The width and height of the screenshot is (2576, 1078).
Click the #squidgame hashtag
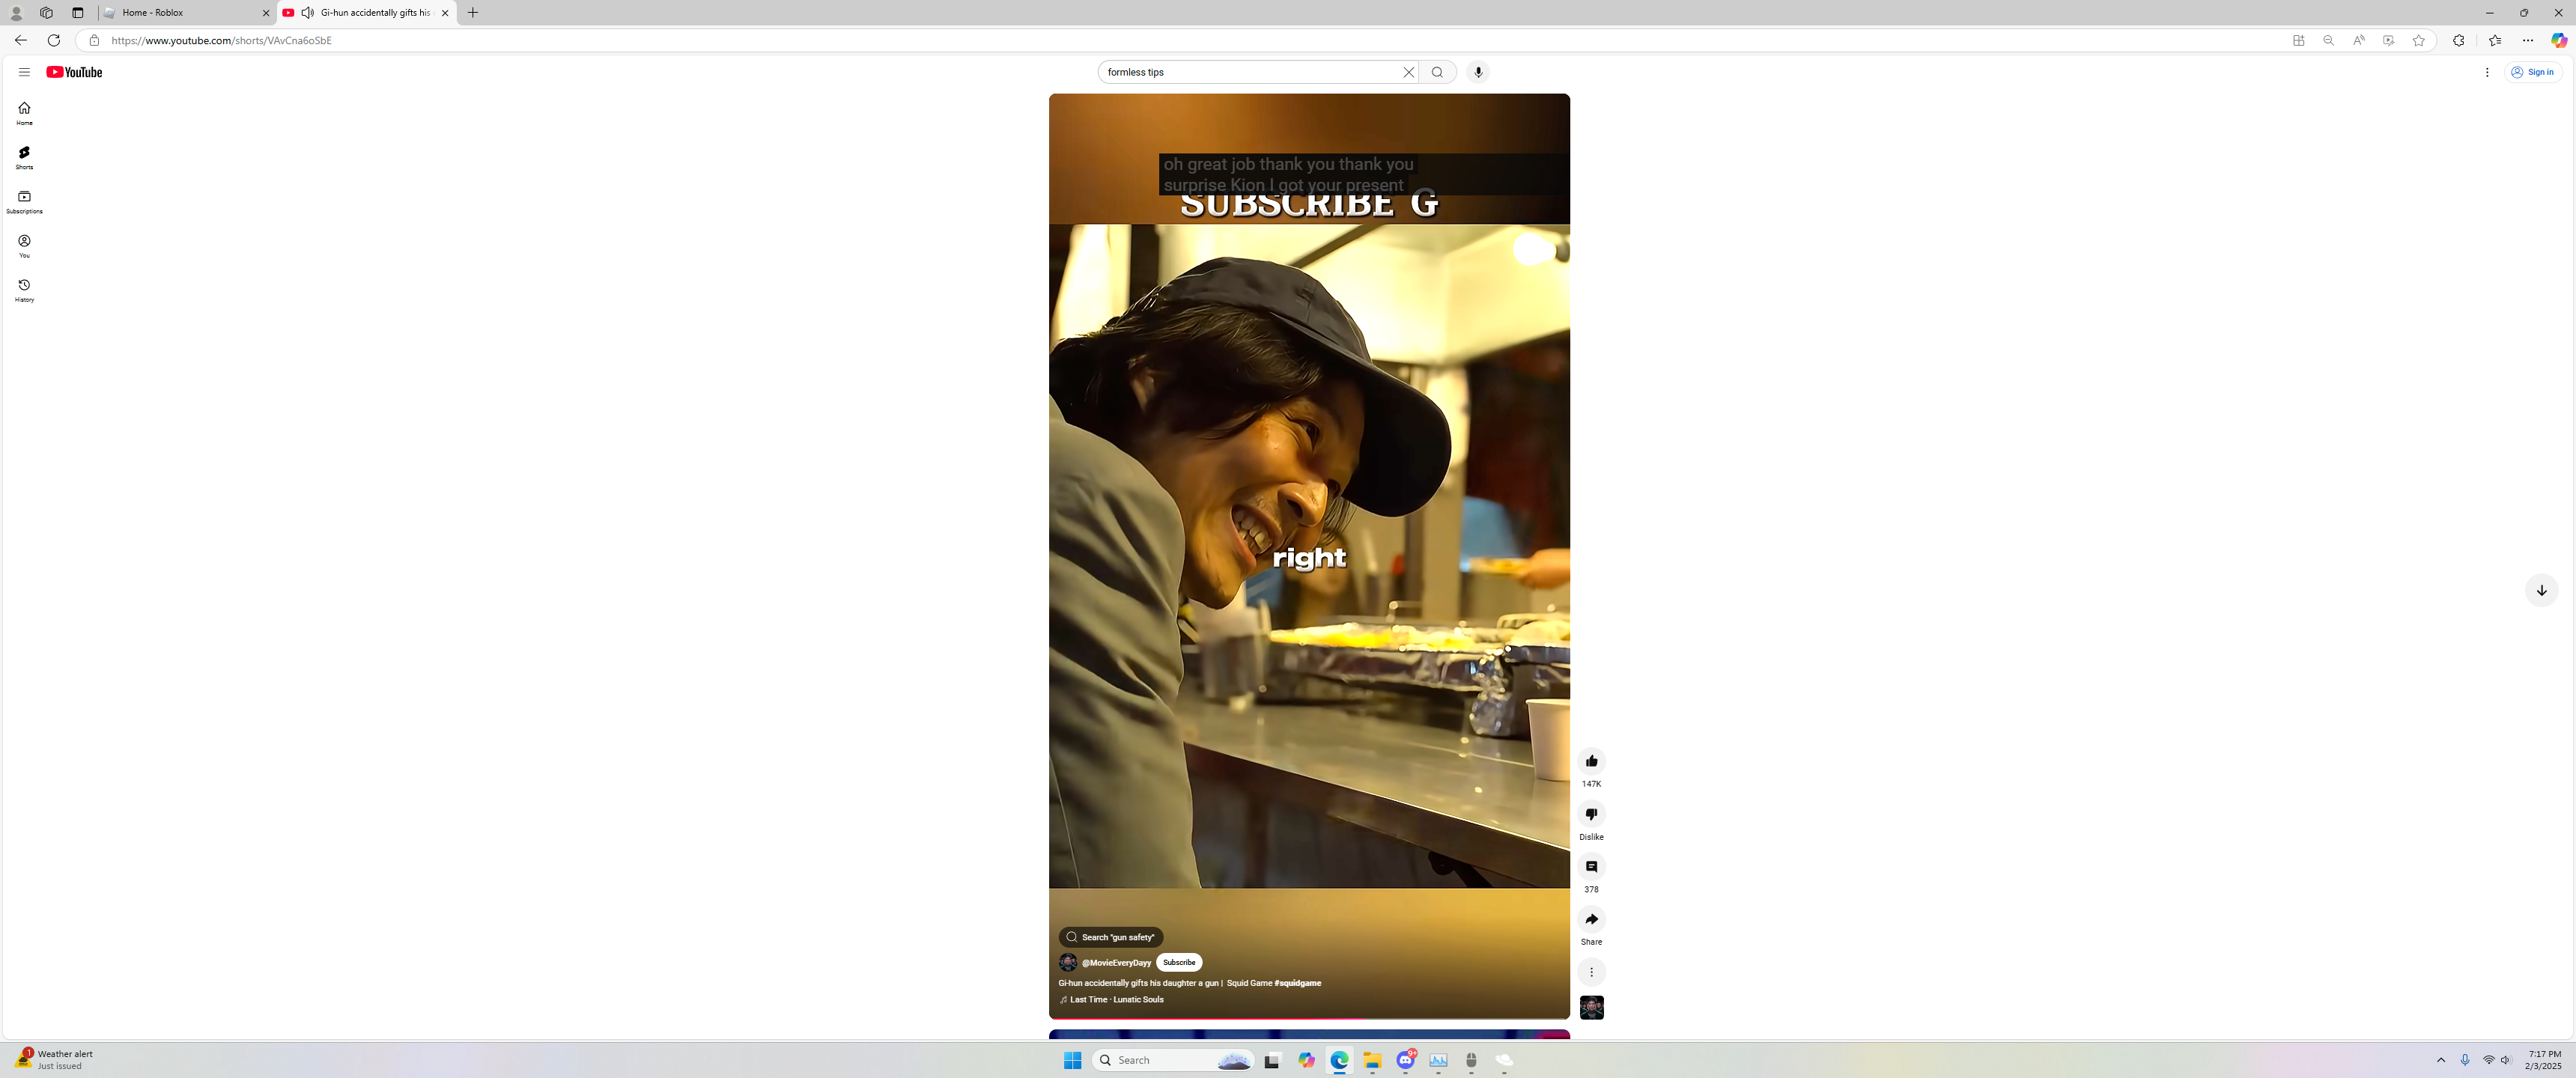click(1297, 983)
